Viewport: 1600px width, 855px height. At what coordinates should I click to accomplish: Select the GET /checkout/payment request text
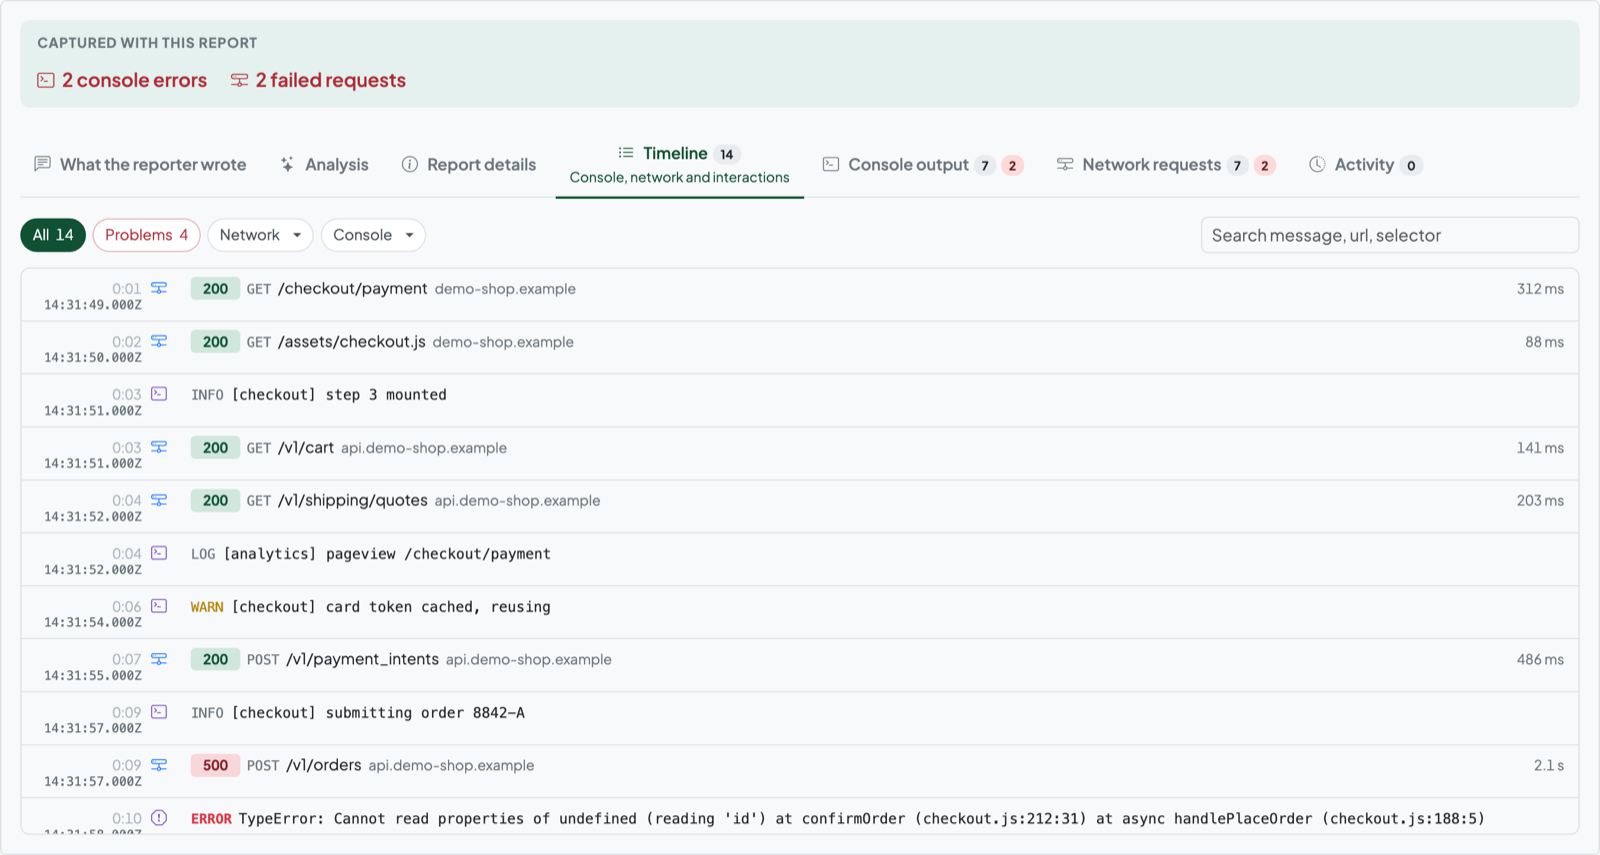click(337, 289)
